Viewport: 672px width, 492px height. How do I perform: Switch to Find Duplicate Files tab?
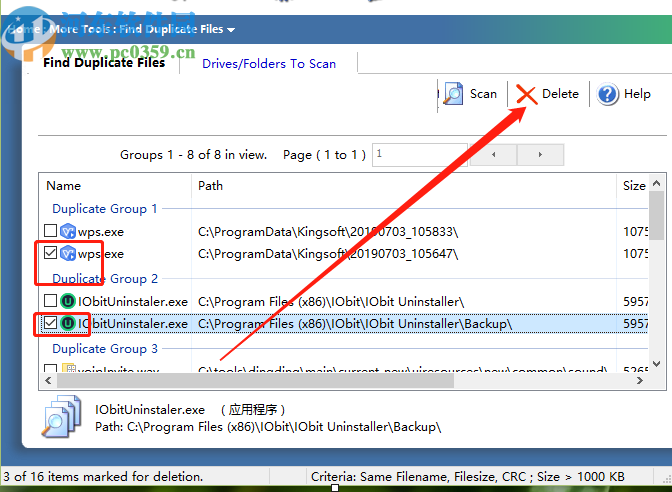104,63
